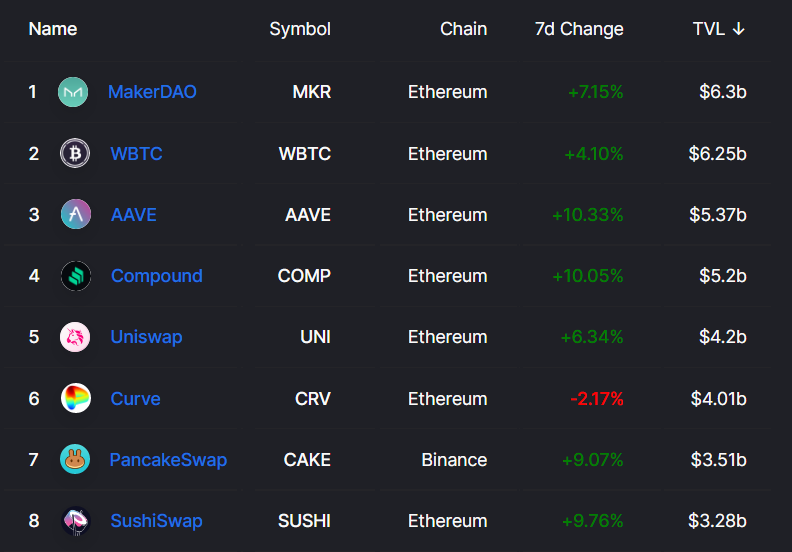Click the Symbol column header
The image size is (792, 552).
coord(300,29)
